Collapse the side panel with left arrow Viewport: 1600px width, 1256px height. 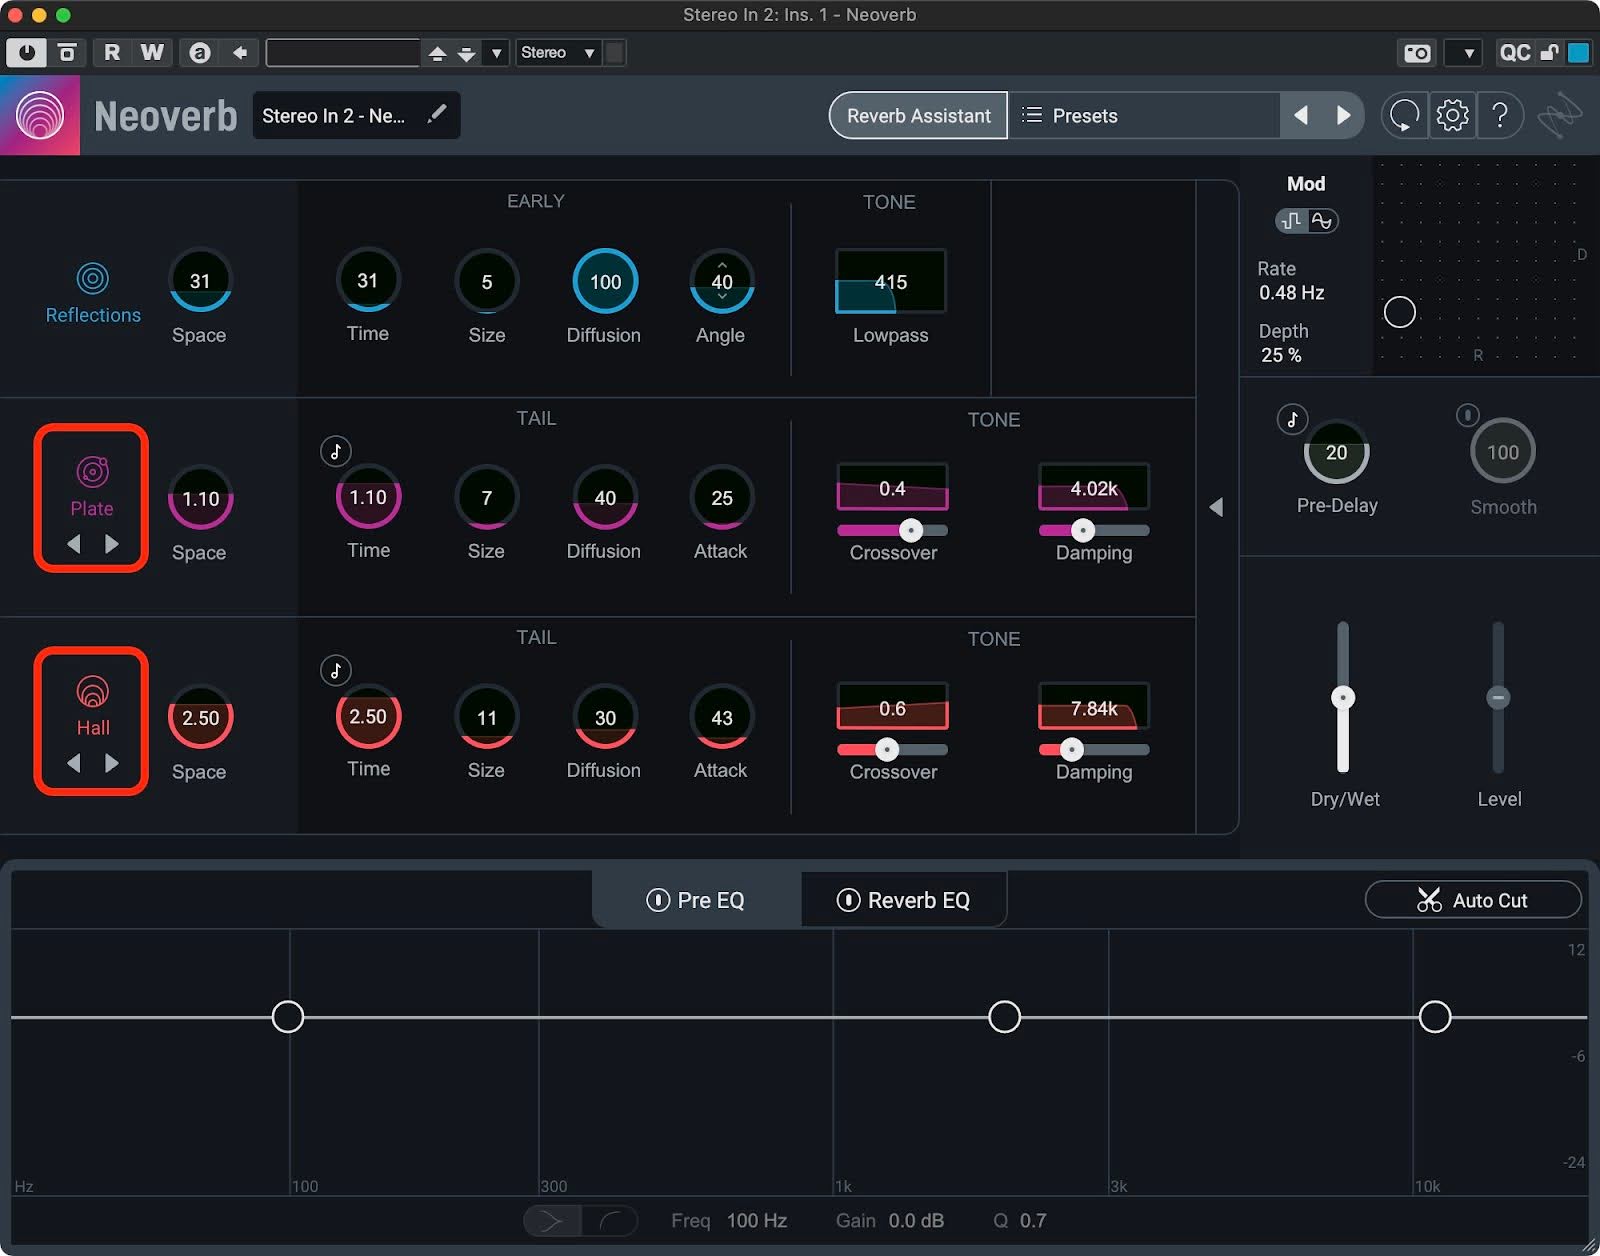coord(1216,507)
